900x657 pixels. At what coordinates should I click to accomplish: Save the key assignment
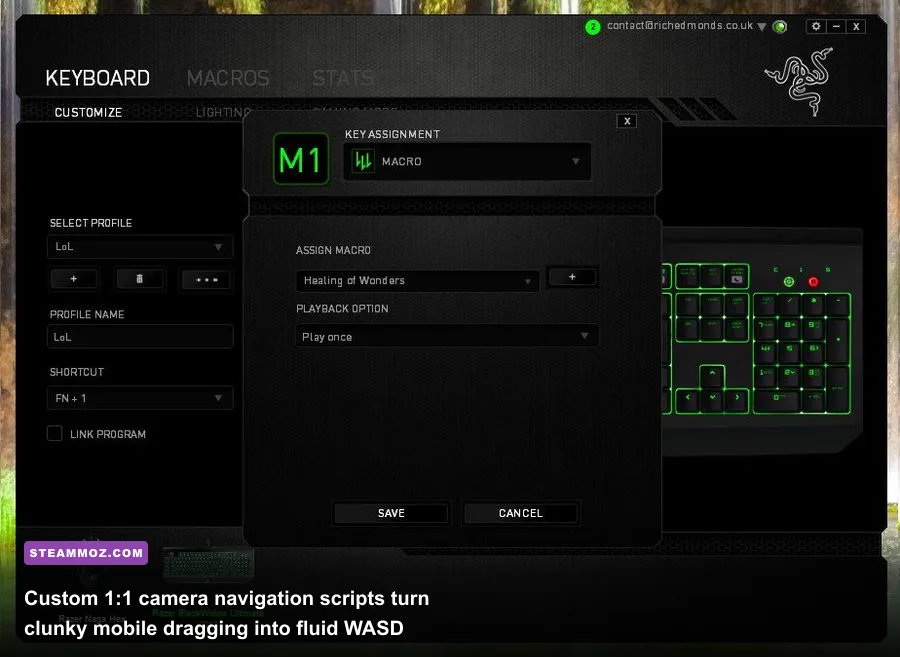[x=391, y=513]
